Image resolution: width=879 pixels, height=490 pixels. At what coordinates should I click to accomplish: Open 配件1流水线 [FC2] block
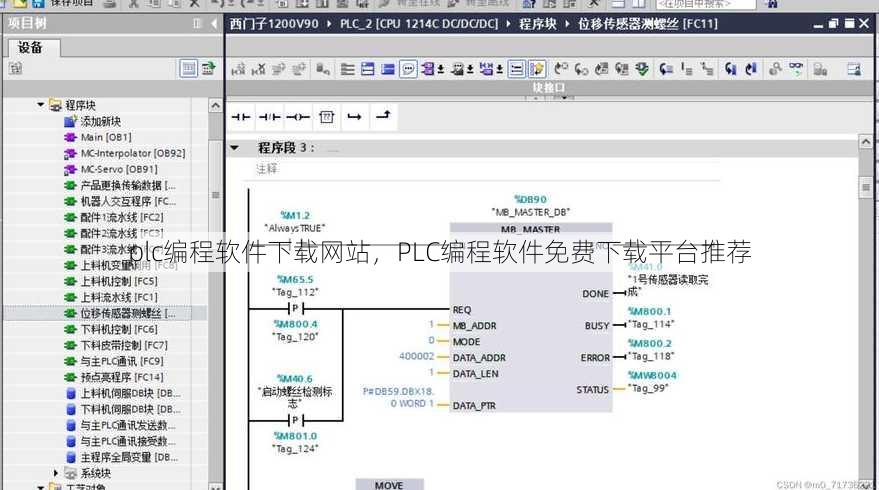[x=122, y=217]
